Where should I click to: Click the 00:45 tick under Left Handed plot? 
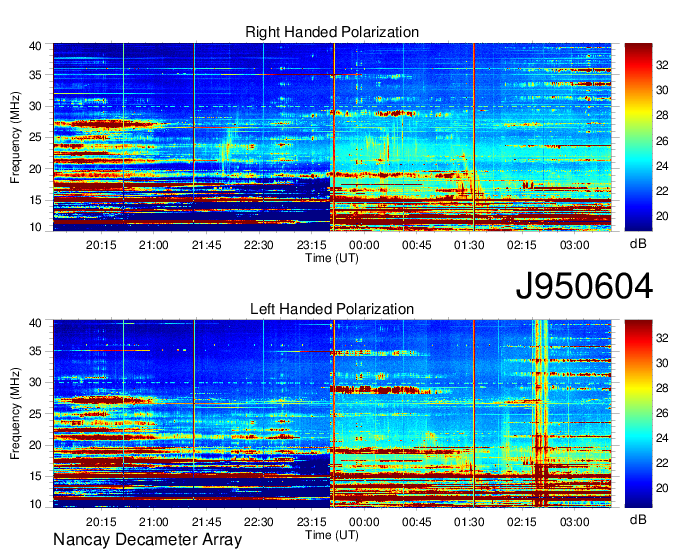tap(417, 522)
